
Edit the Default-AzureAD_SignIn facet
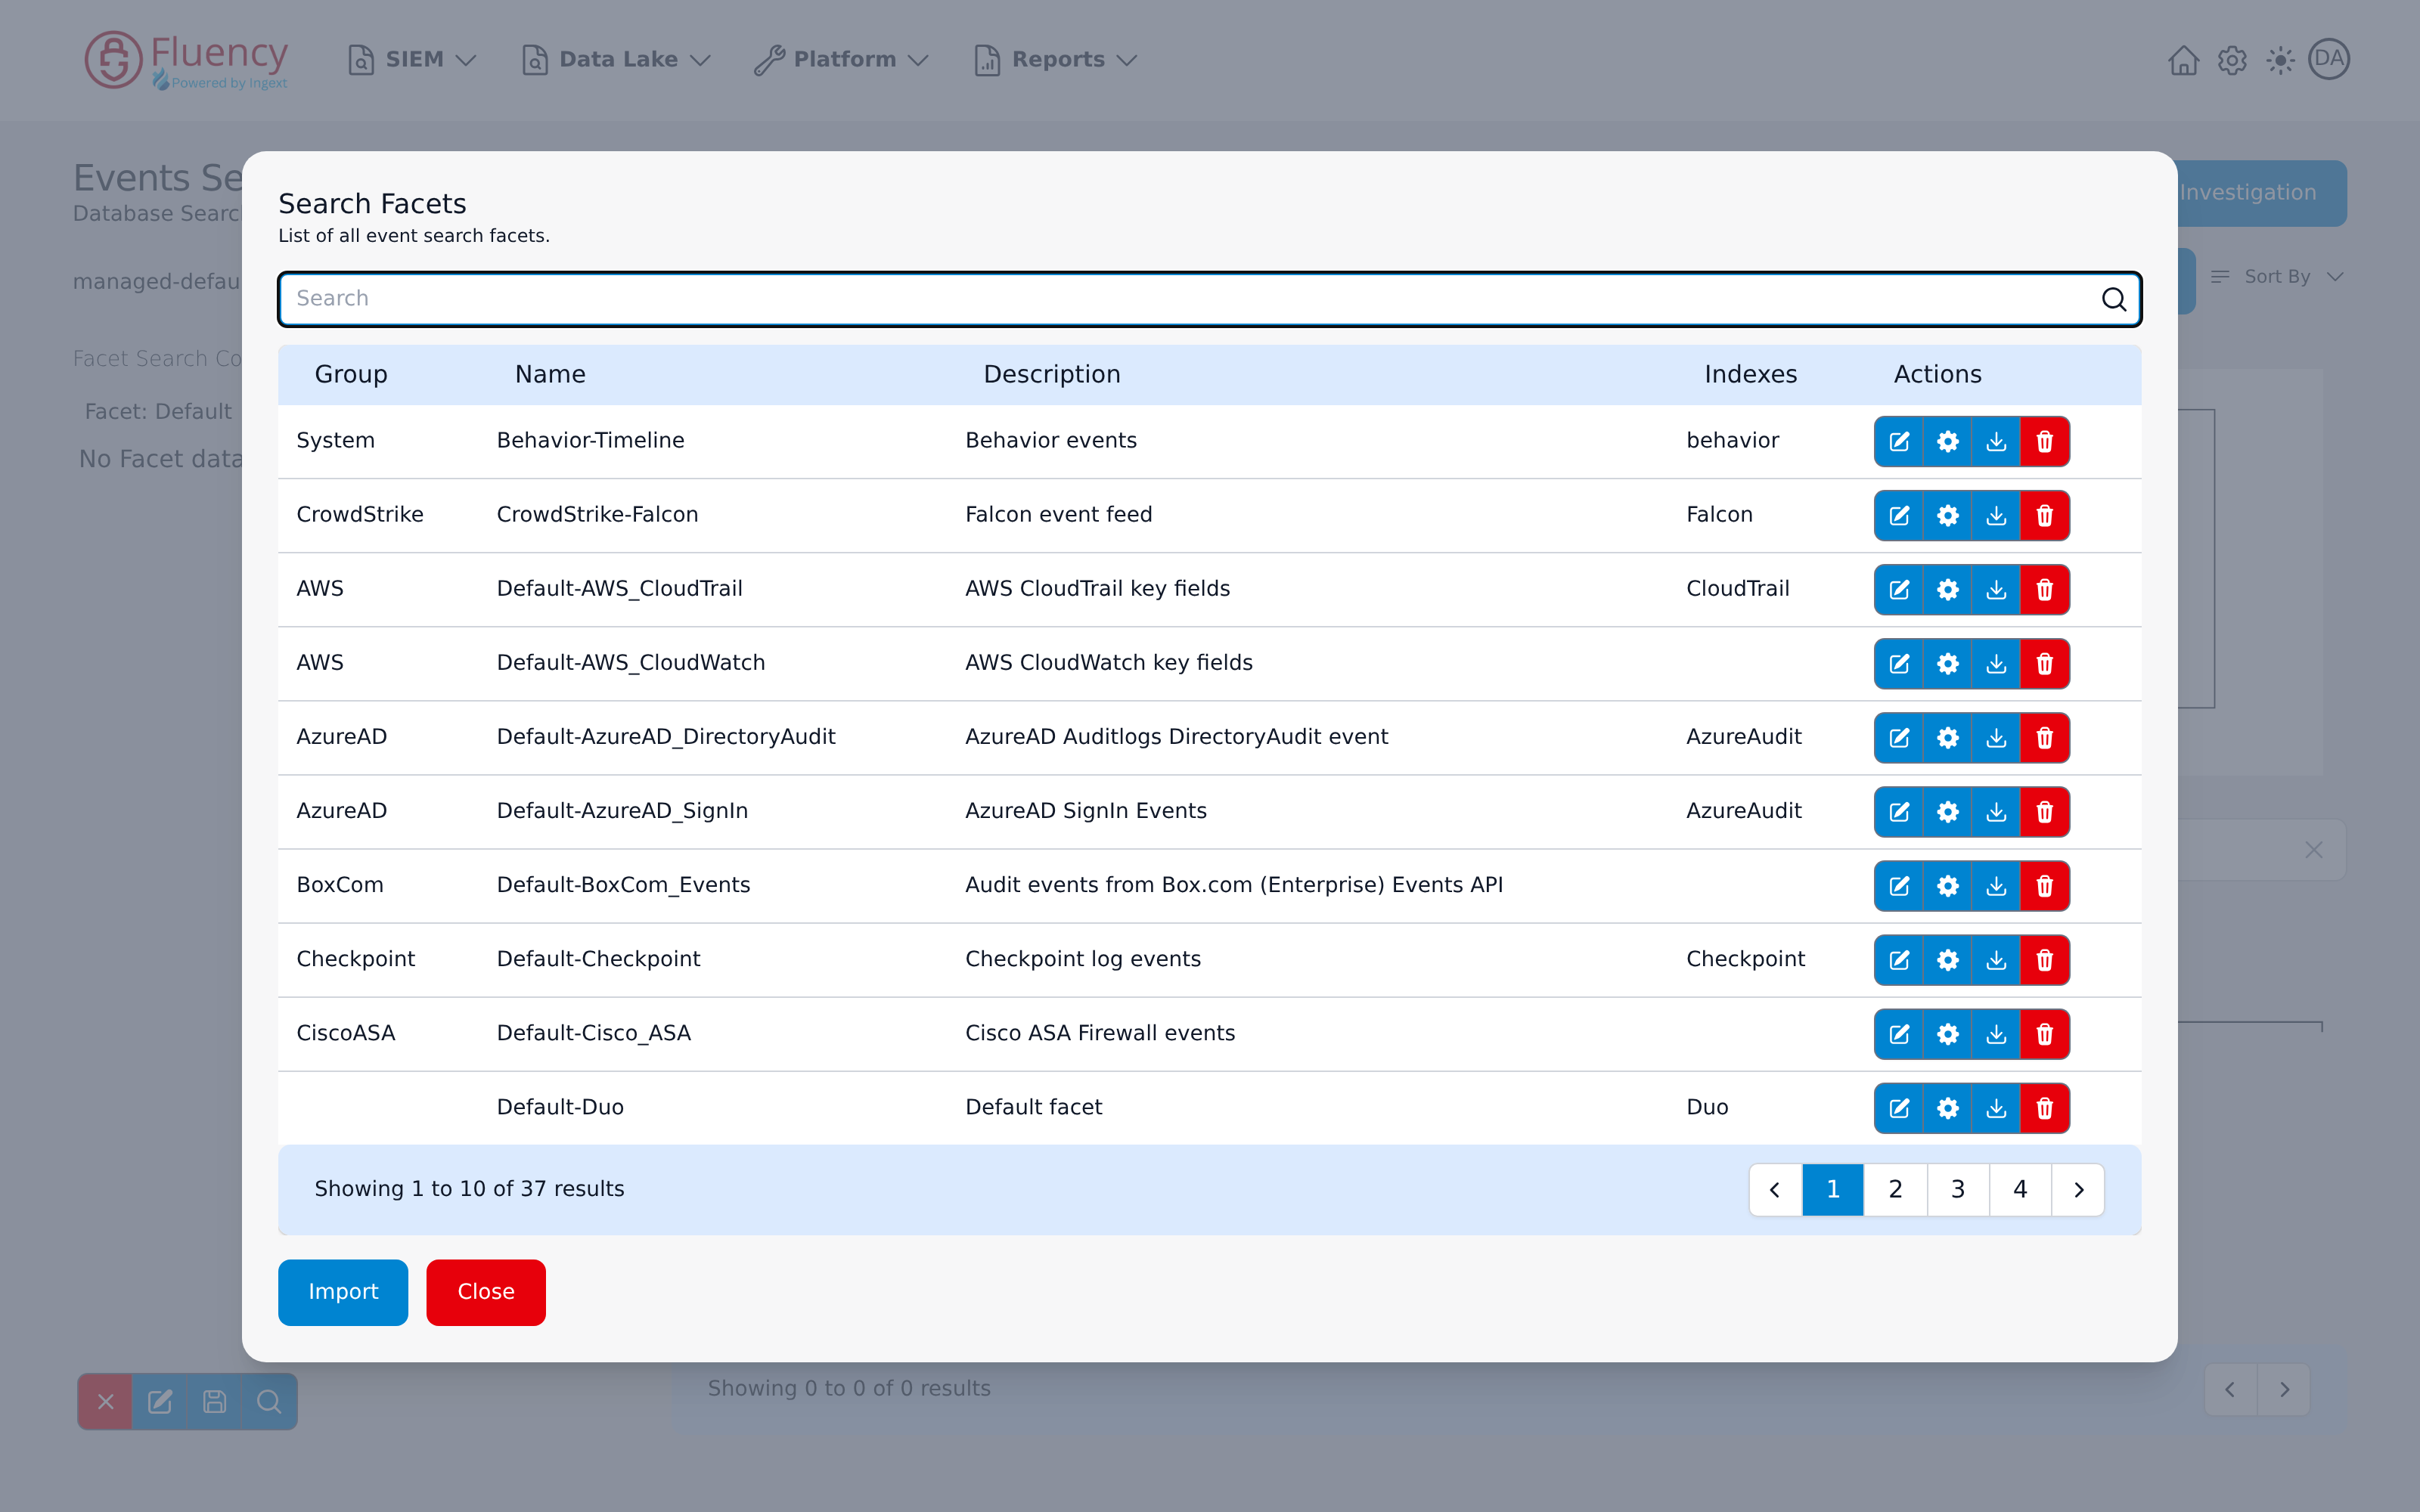click(x=1899, y=811)
